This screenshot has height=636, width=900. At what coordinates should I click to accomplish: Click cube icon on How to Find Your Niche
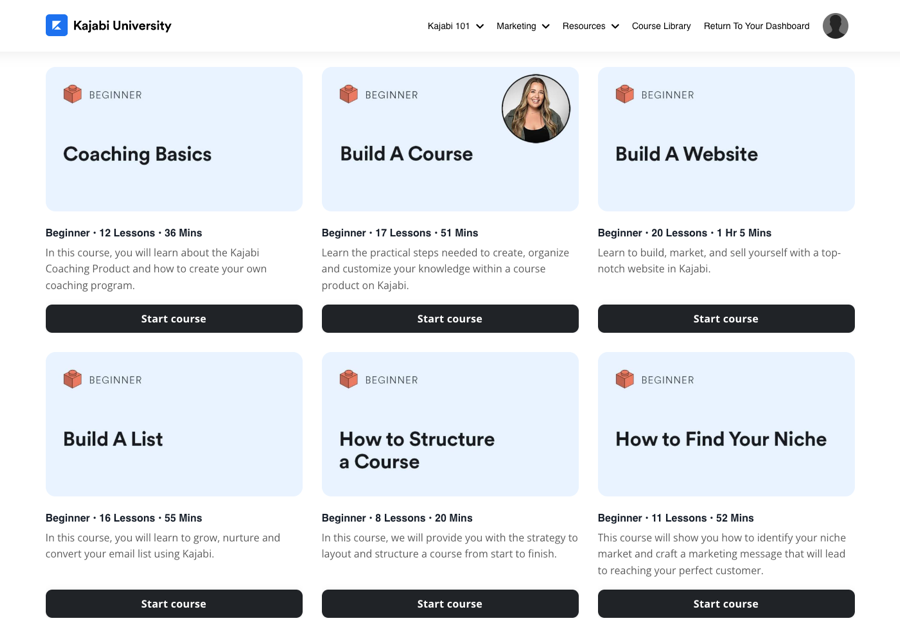(624, 379)
